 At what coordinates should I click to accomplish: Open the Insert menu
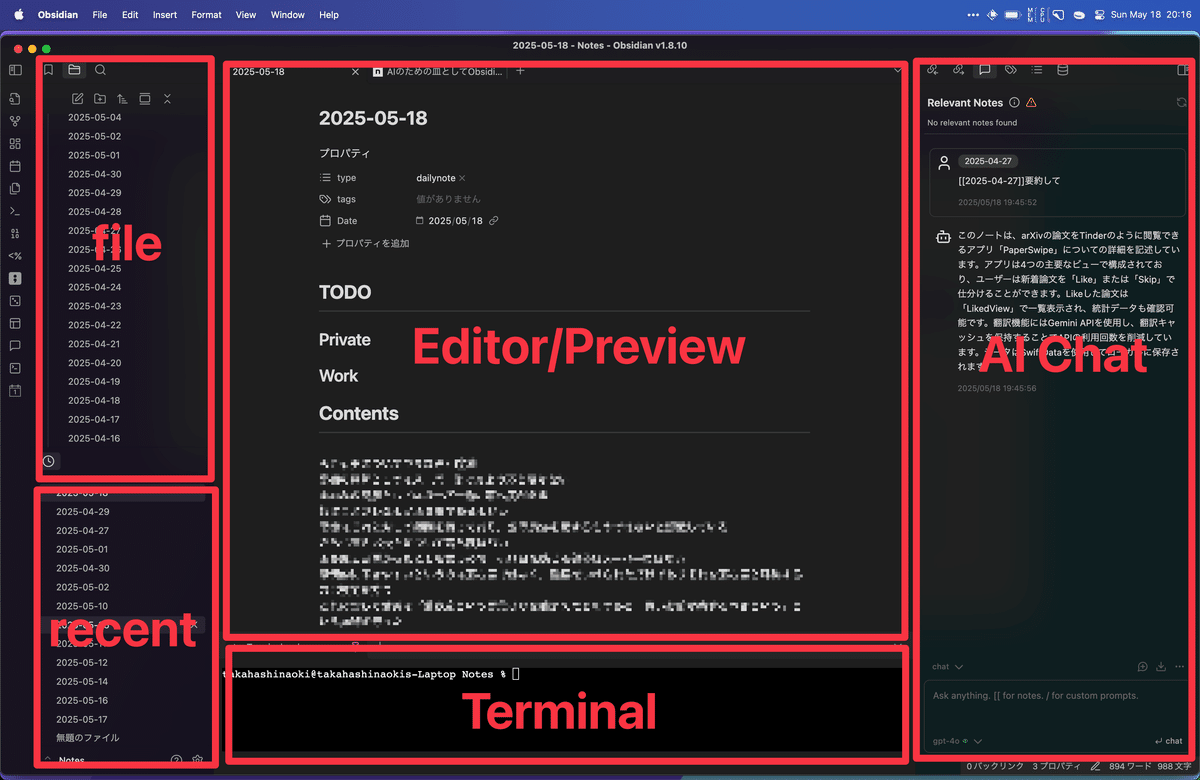click(x=164, y=14)
